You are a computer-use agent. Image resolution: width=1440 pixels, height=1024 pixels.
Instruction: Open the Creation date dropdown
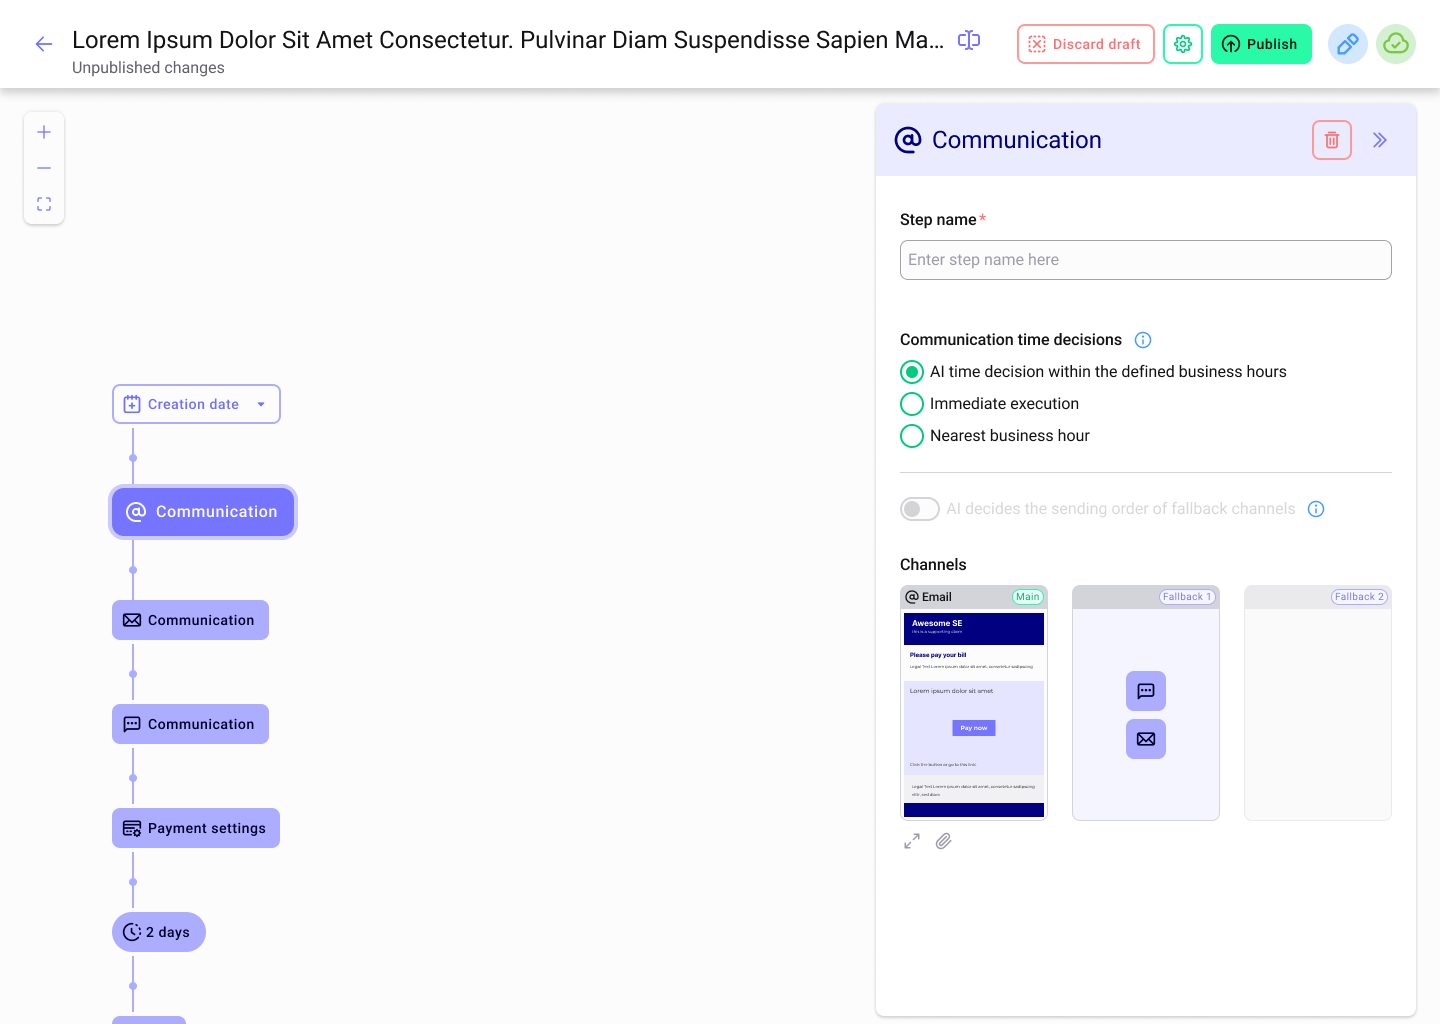pos(196,404)
